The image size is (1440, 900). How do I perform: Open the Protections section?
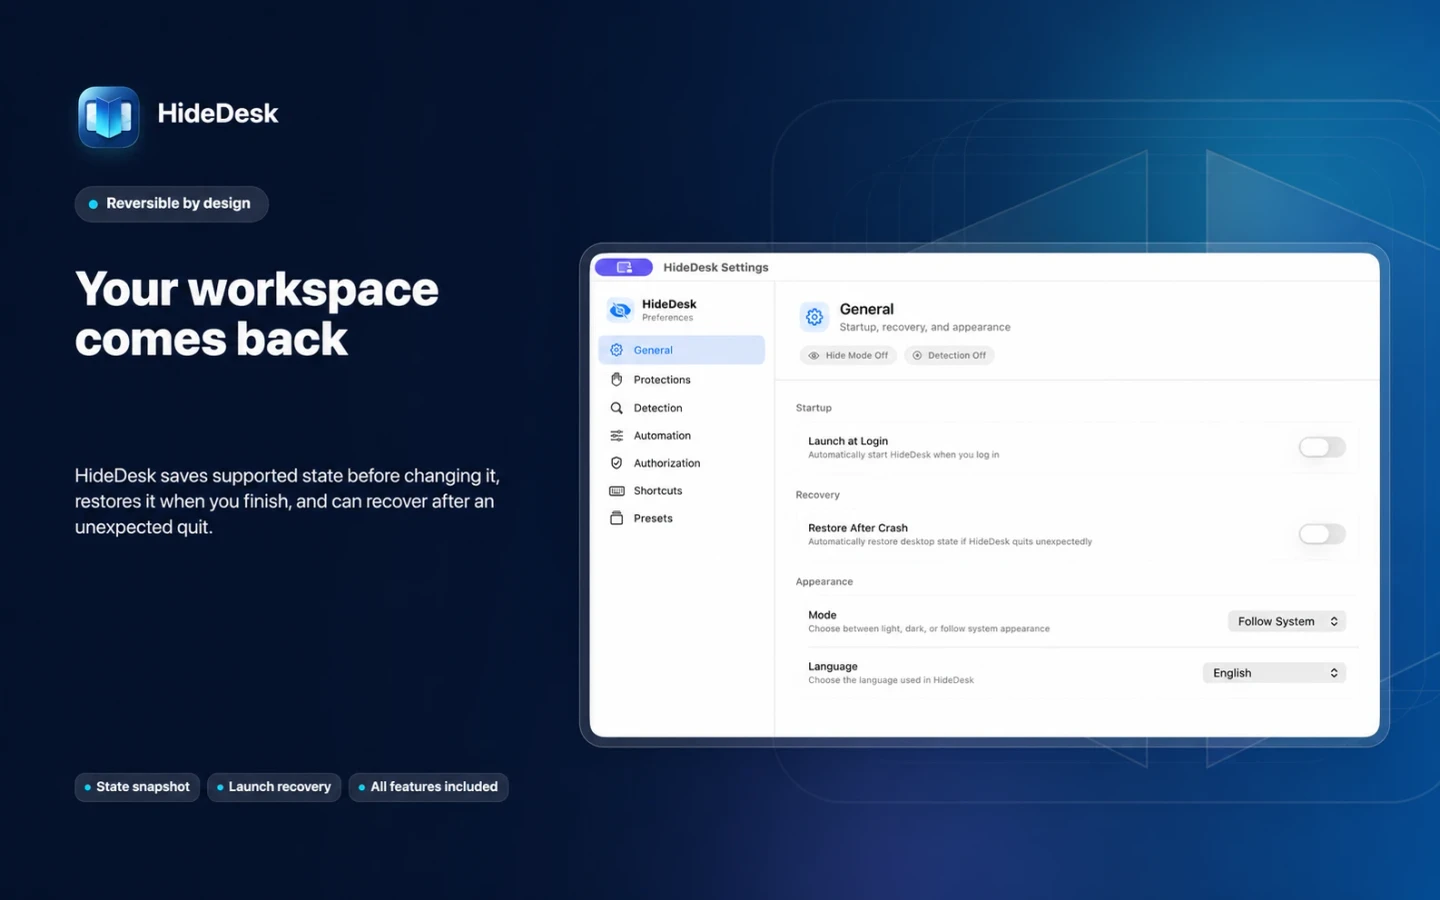pos(681,380)
